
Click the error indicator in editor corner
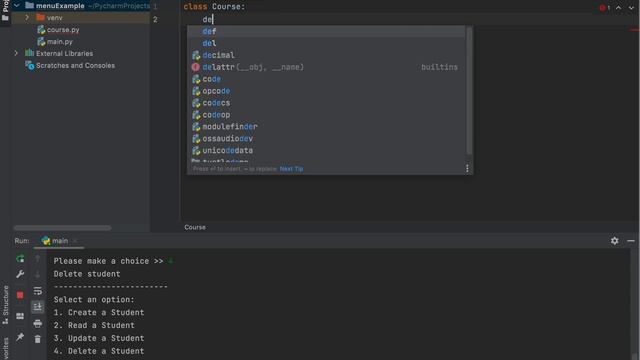click(x=604, y=7)
